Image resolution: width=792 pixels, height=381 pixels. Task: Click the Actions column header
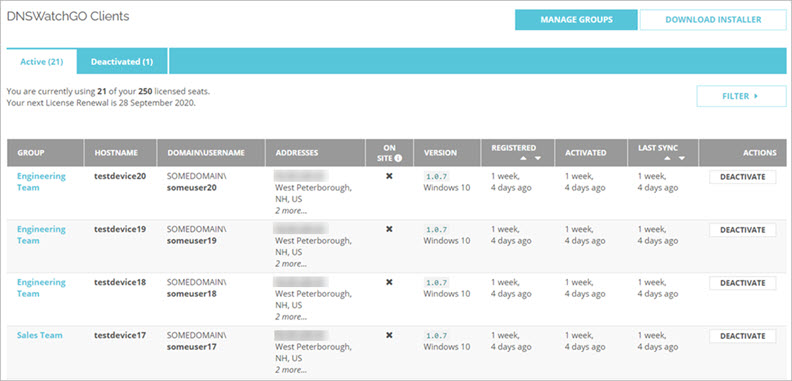[x=742, y=153]
